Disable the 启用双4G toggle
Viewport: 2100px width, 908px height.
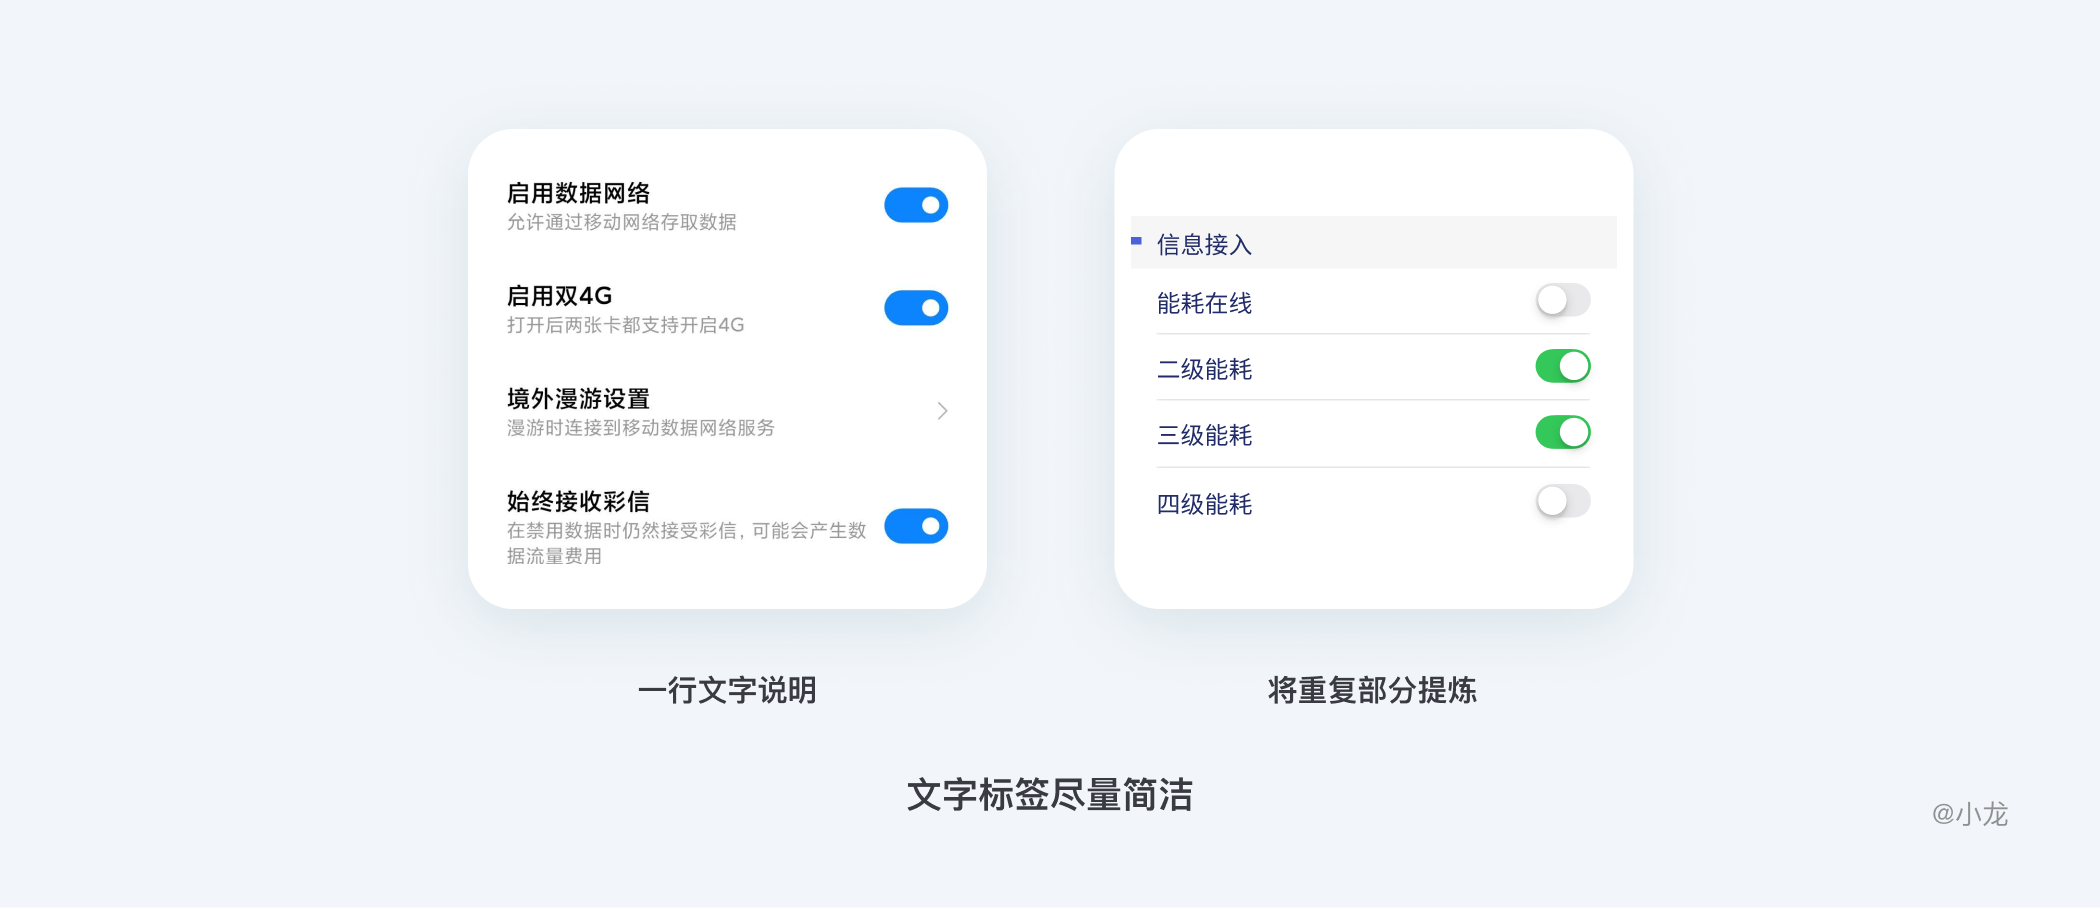tap(915, 308)
